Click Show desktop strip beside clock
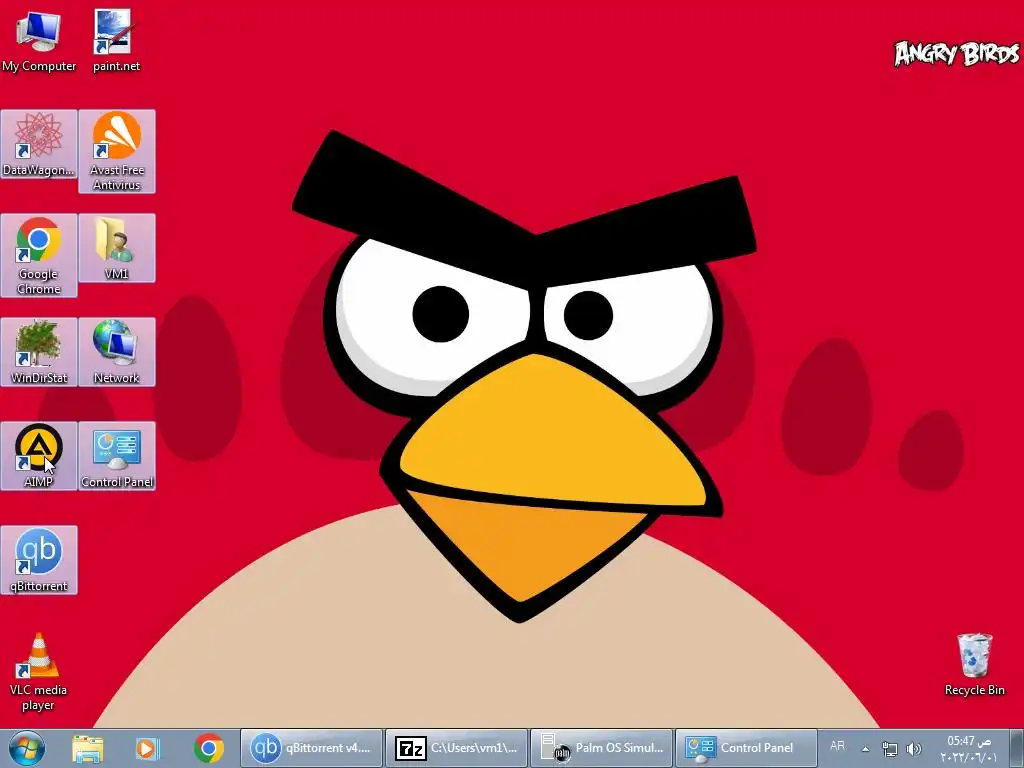 point(1016,748)
